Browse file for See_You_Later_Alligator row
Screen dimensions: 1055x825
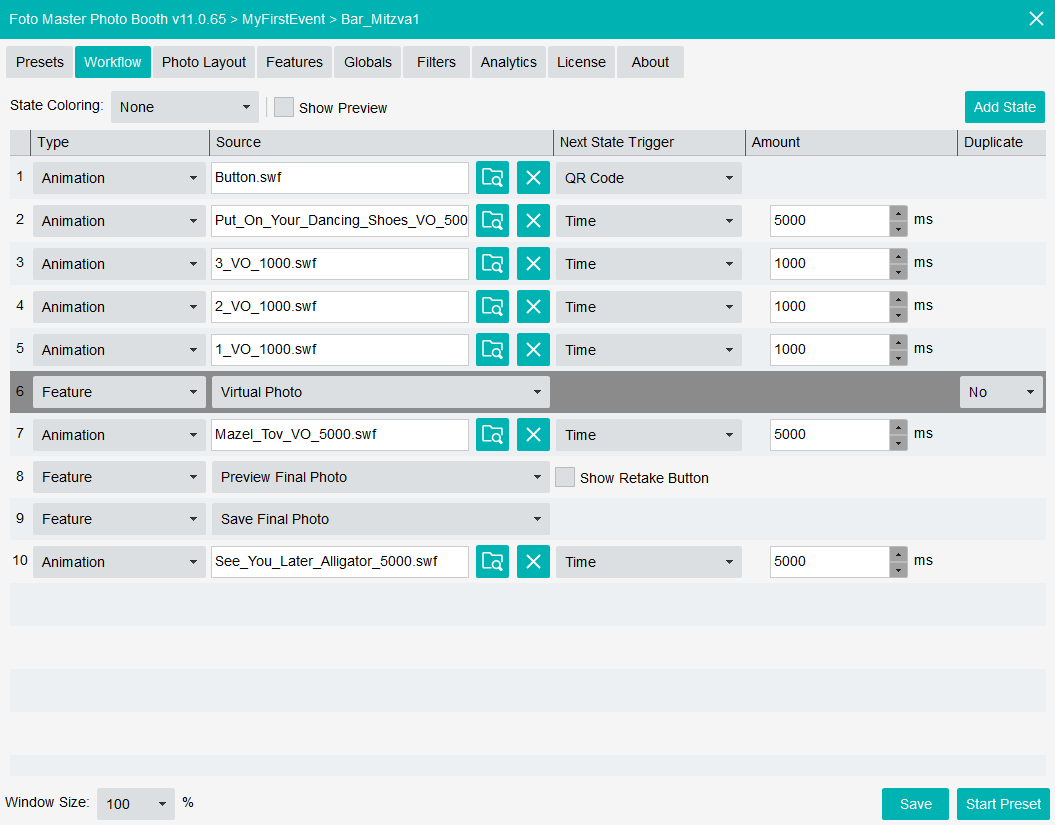click(492, 562)
